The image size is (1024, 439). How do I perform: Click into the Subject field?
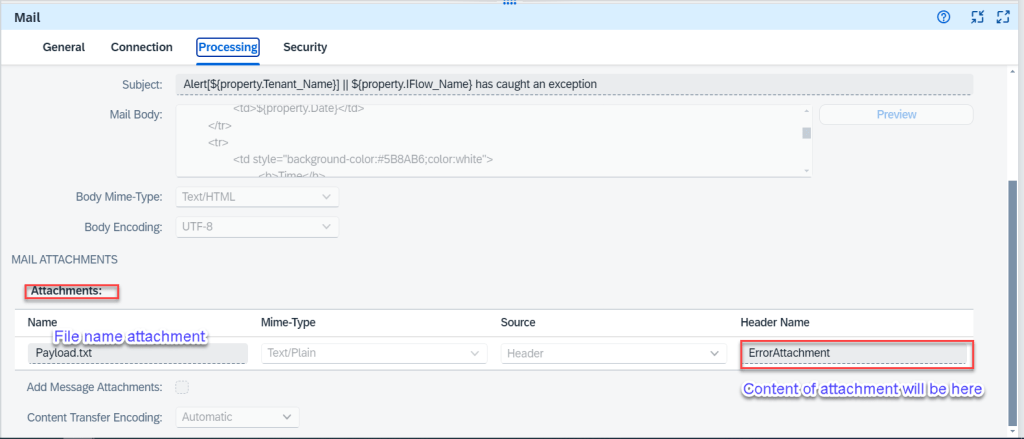point(573,84)
